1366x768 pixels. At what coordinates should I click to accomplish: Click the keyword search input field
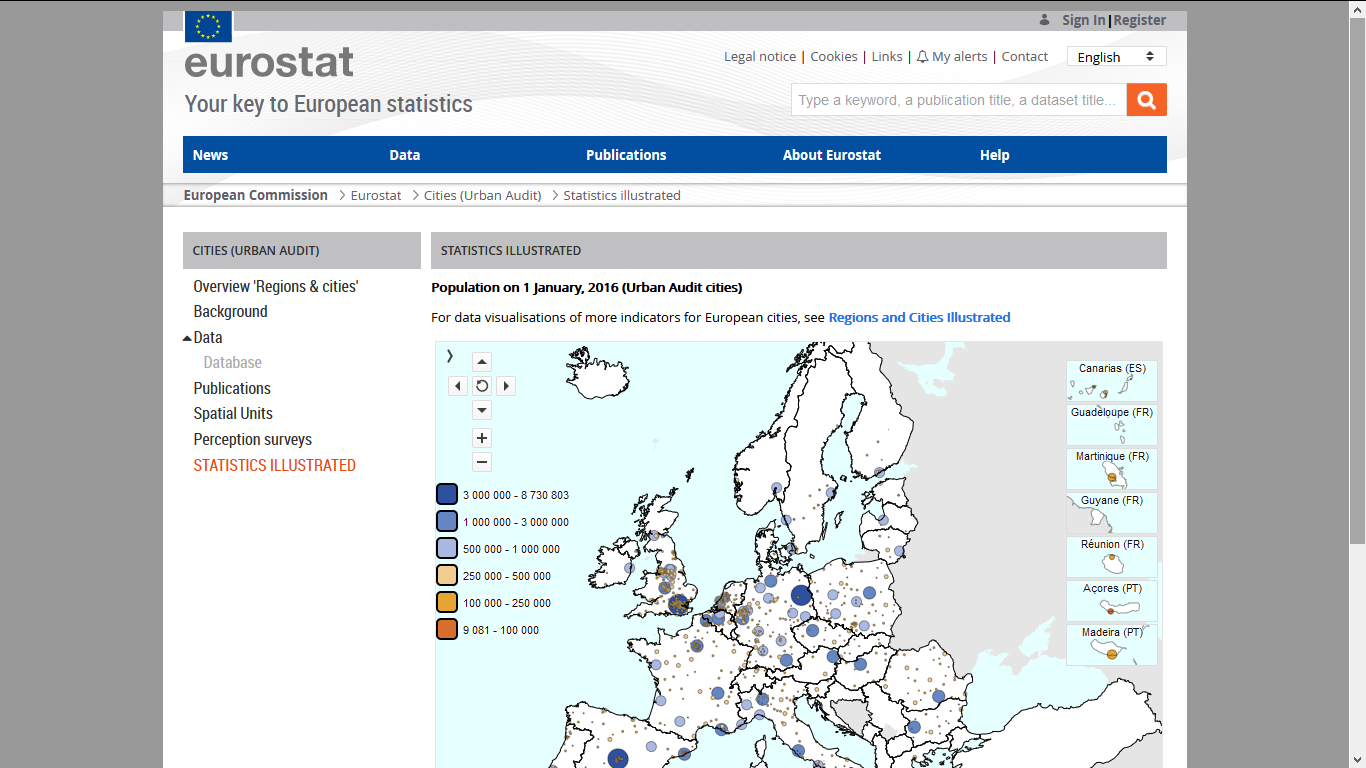point(959,100)
